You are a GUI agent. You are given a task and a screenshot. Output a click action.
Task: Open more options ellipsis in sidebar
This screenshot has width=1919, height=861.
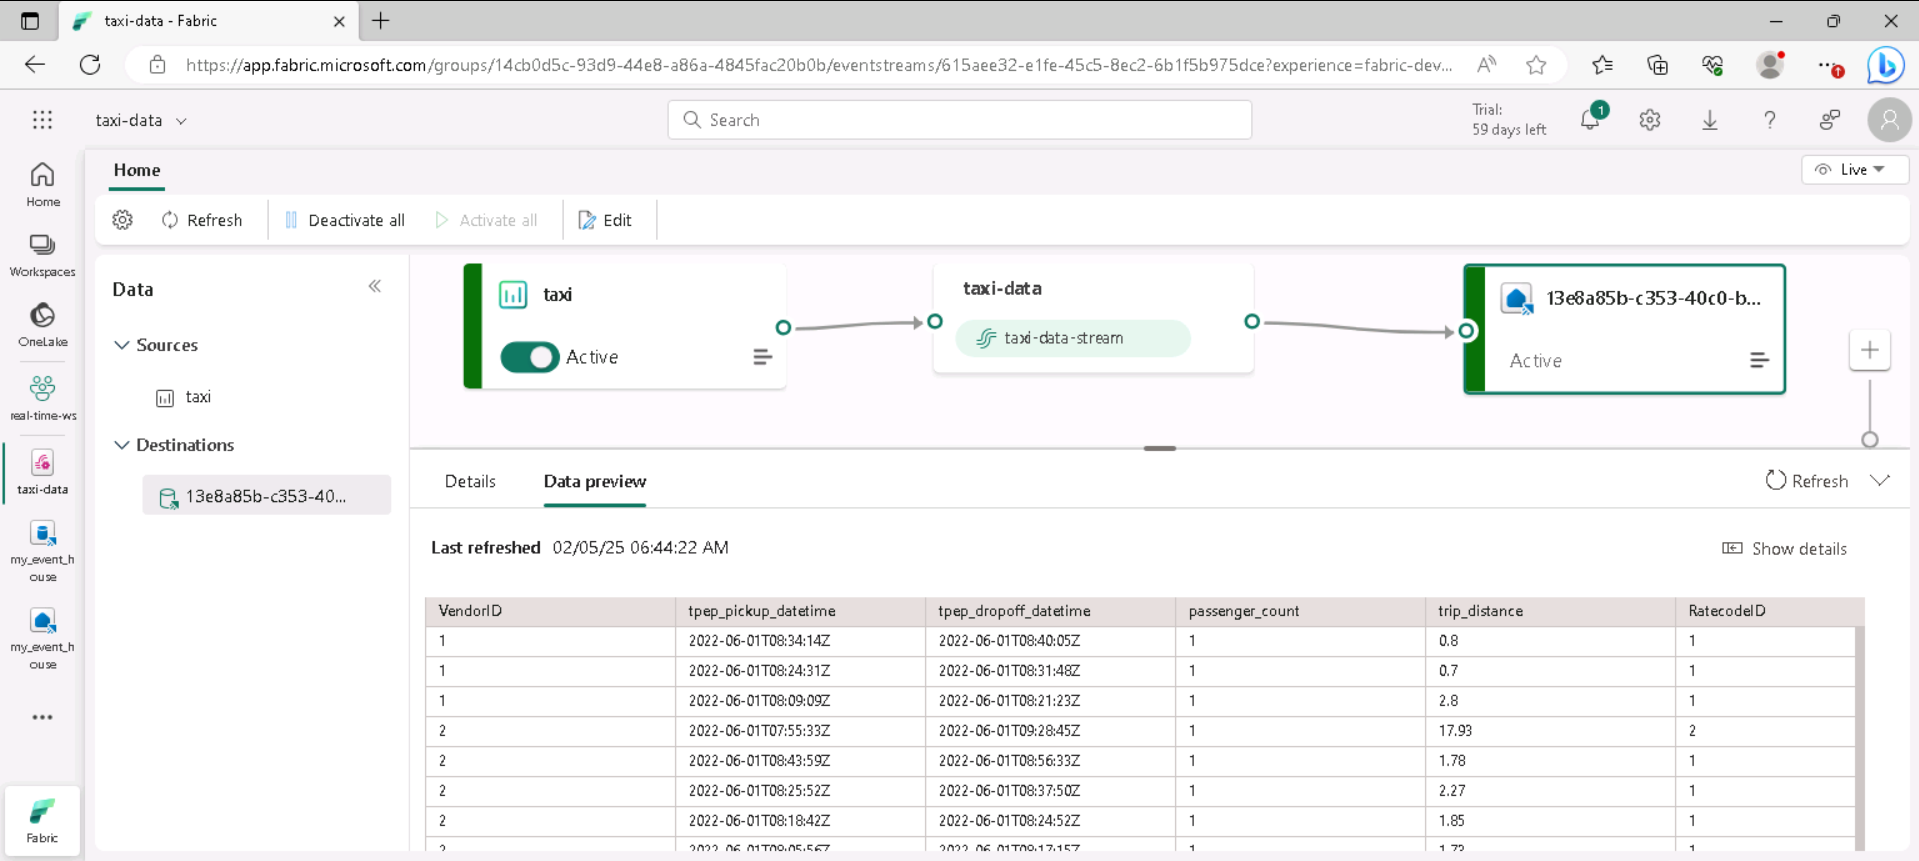tap(42, 717)
